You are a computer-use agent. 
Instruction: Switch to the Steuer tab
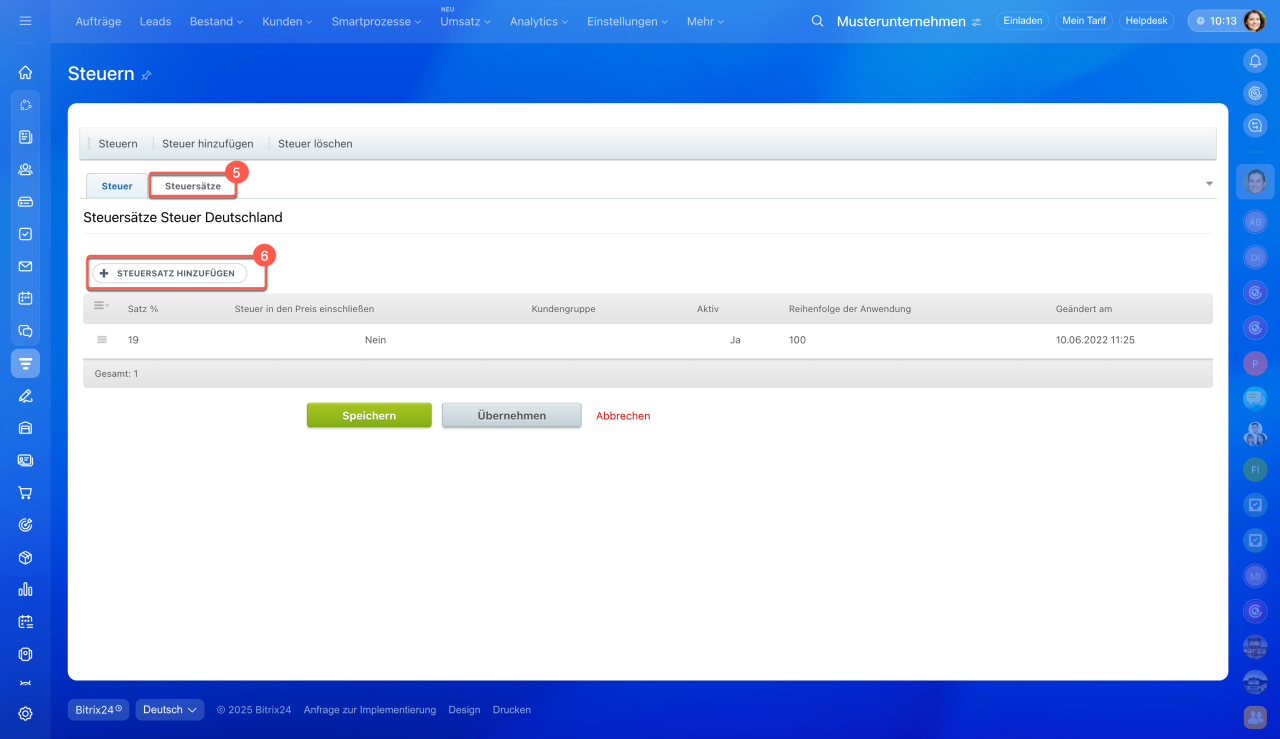pyautogui.click(x=117, y=186)
